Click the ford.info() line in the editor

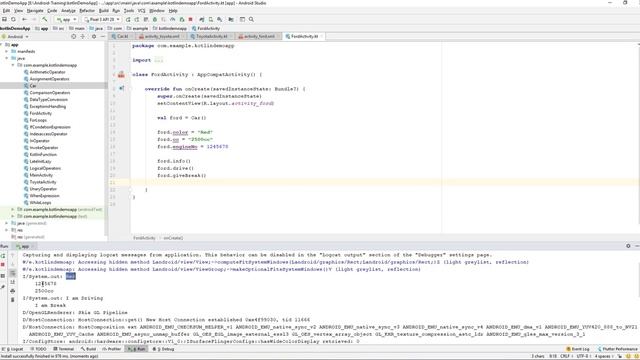pos(173,161)
